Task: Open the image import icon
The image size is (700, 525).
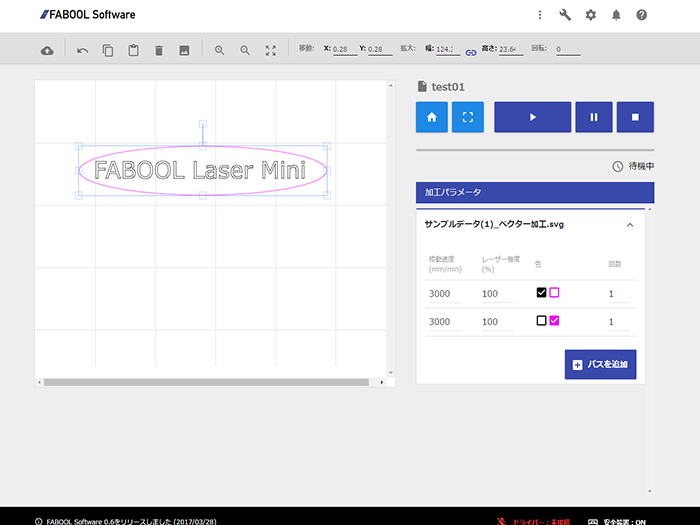Action: click(x=184, y=50)
